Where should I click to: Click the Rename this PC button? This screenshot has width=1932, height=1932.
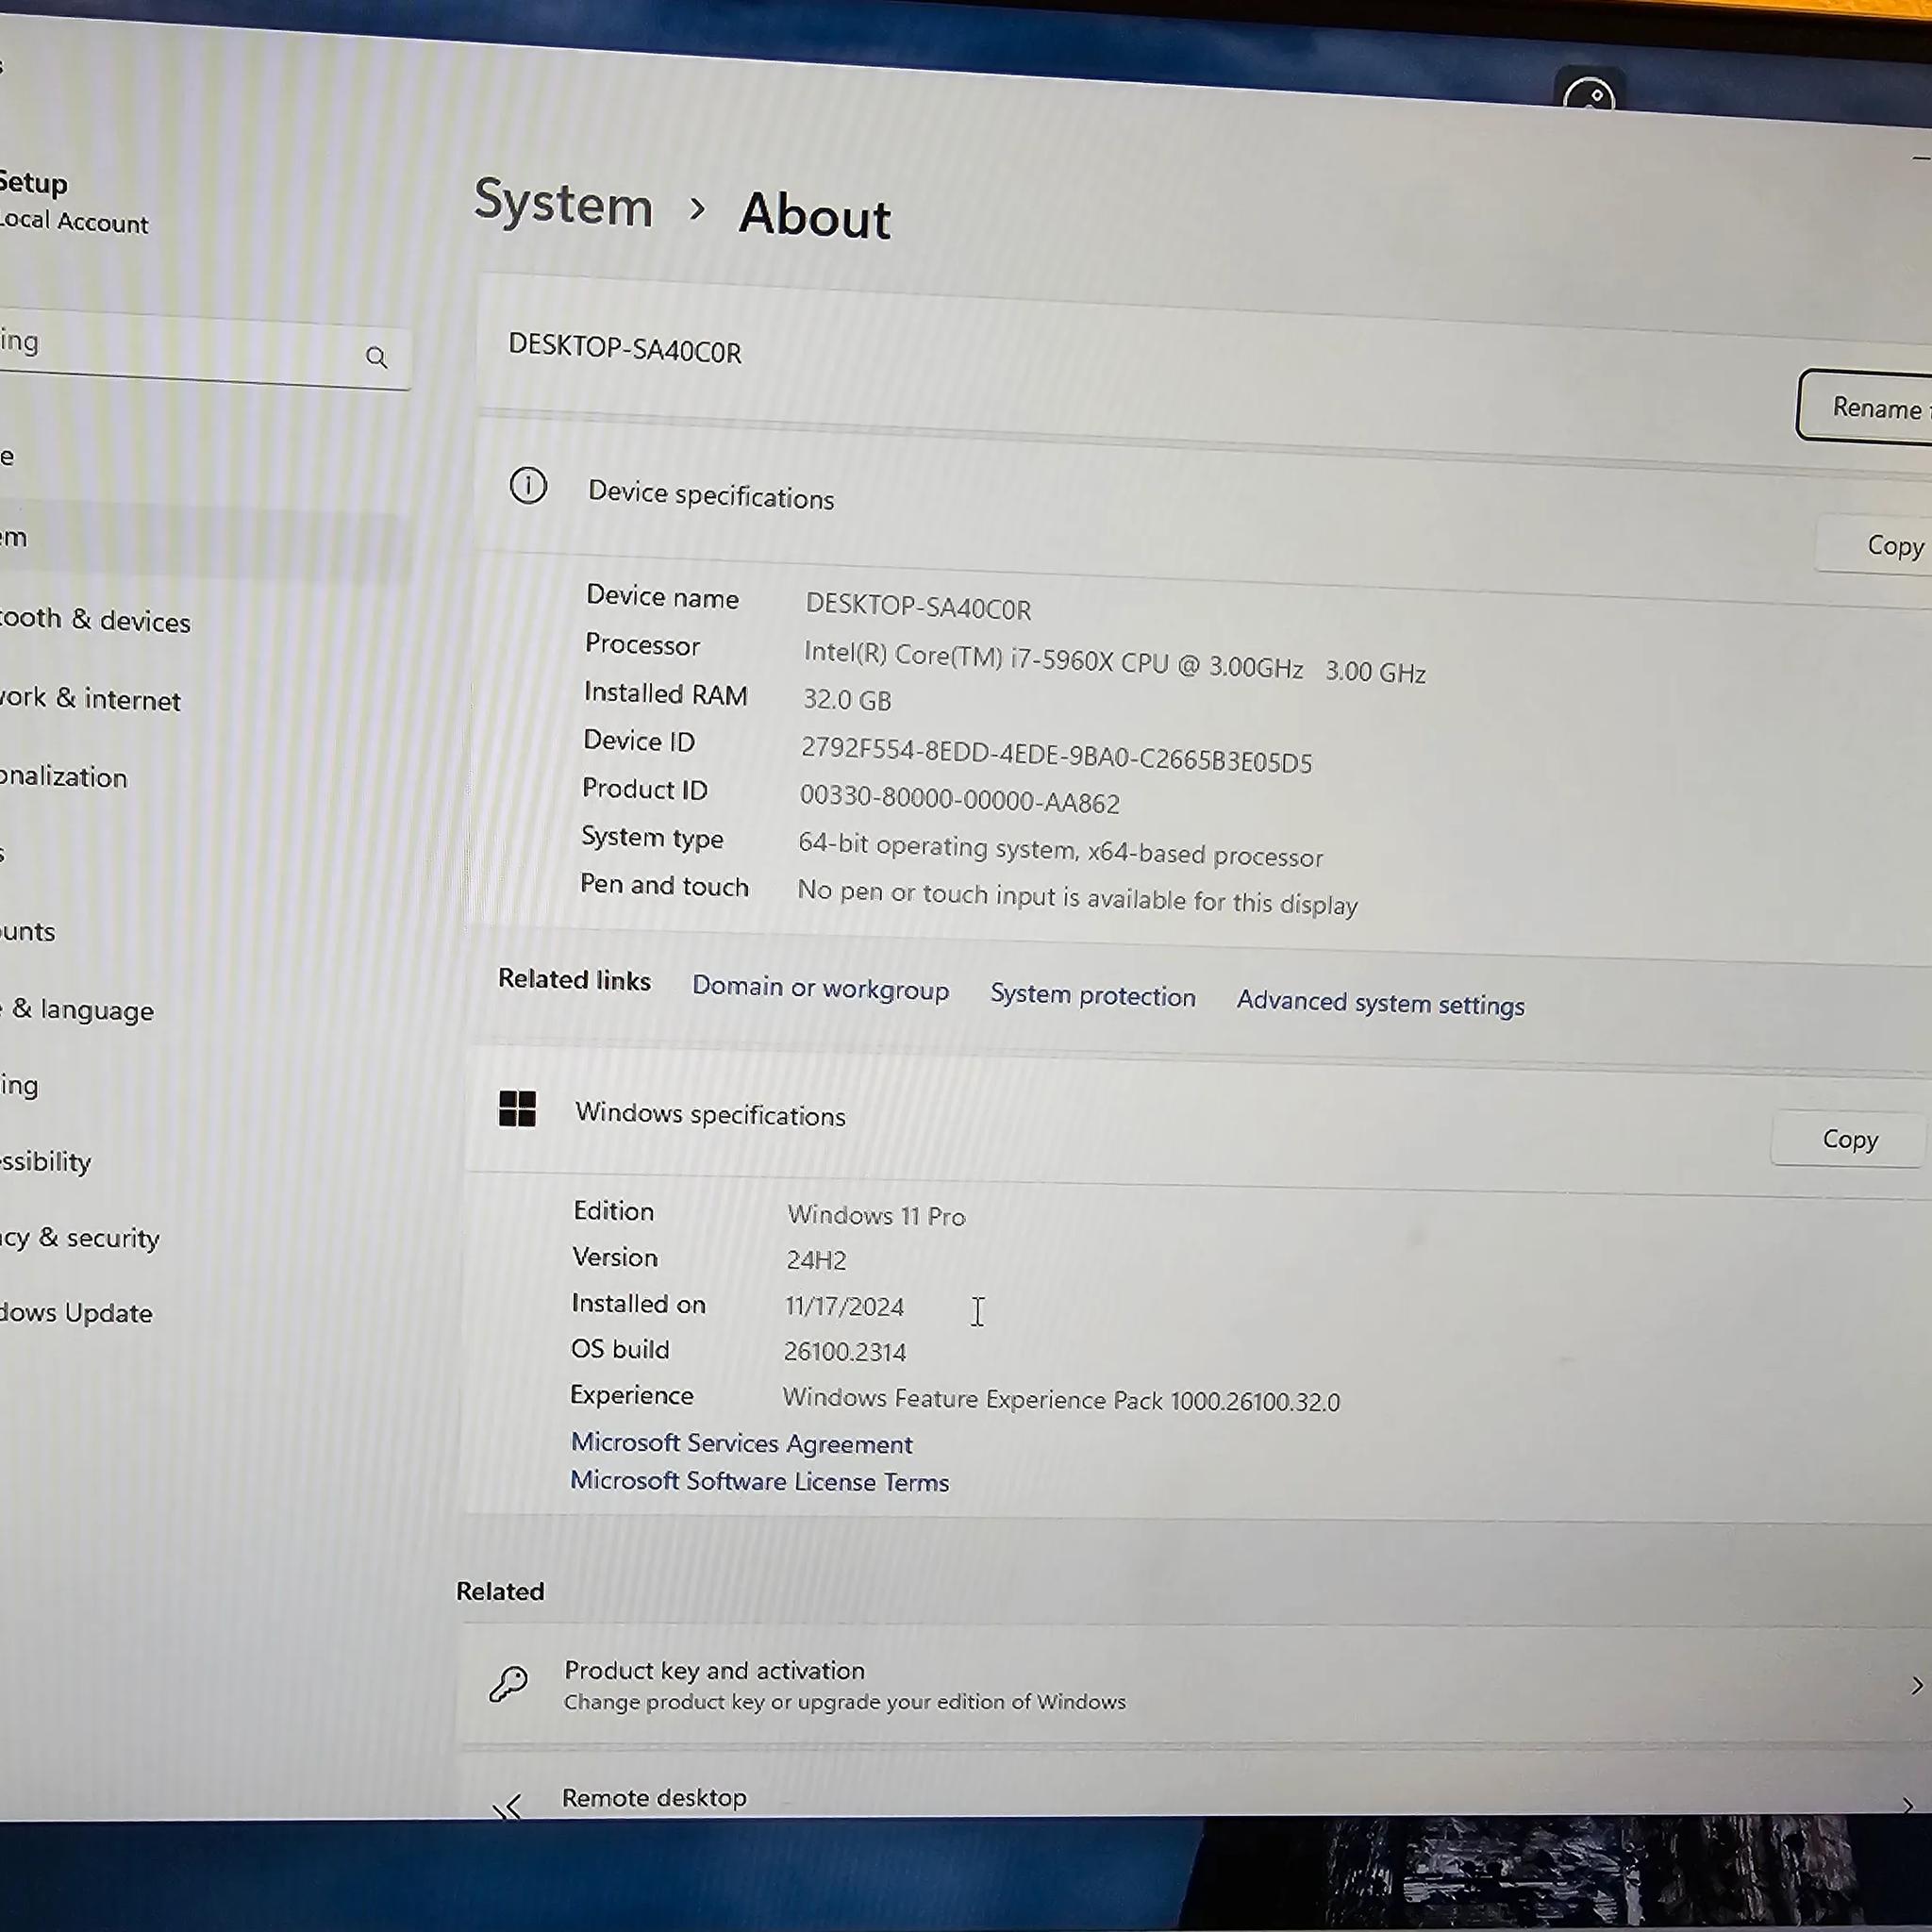pos(1866,407)
